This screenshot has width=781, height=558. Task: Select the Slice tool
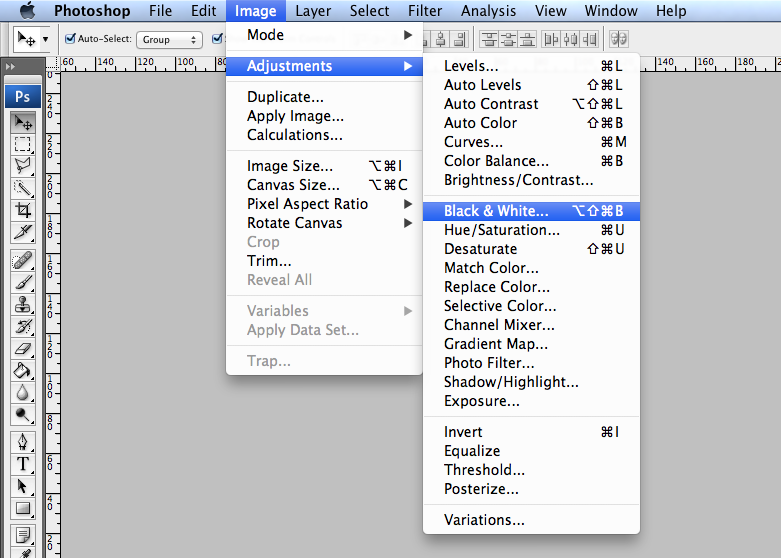pyautogui.click(x=23, y=232)
